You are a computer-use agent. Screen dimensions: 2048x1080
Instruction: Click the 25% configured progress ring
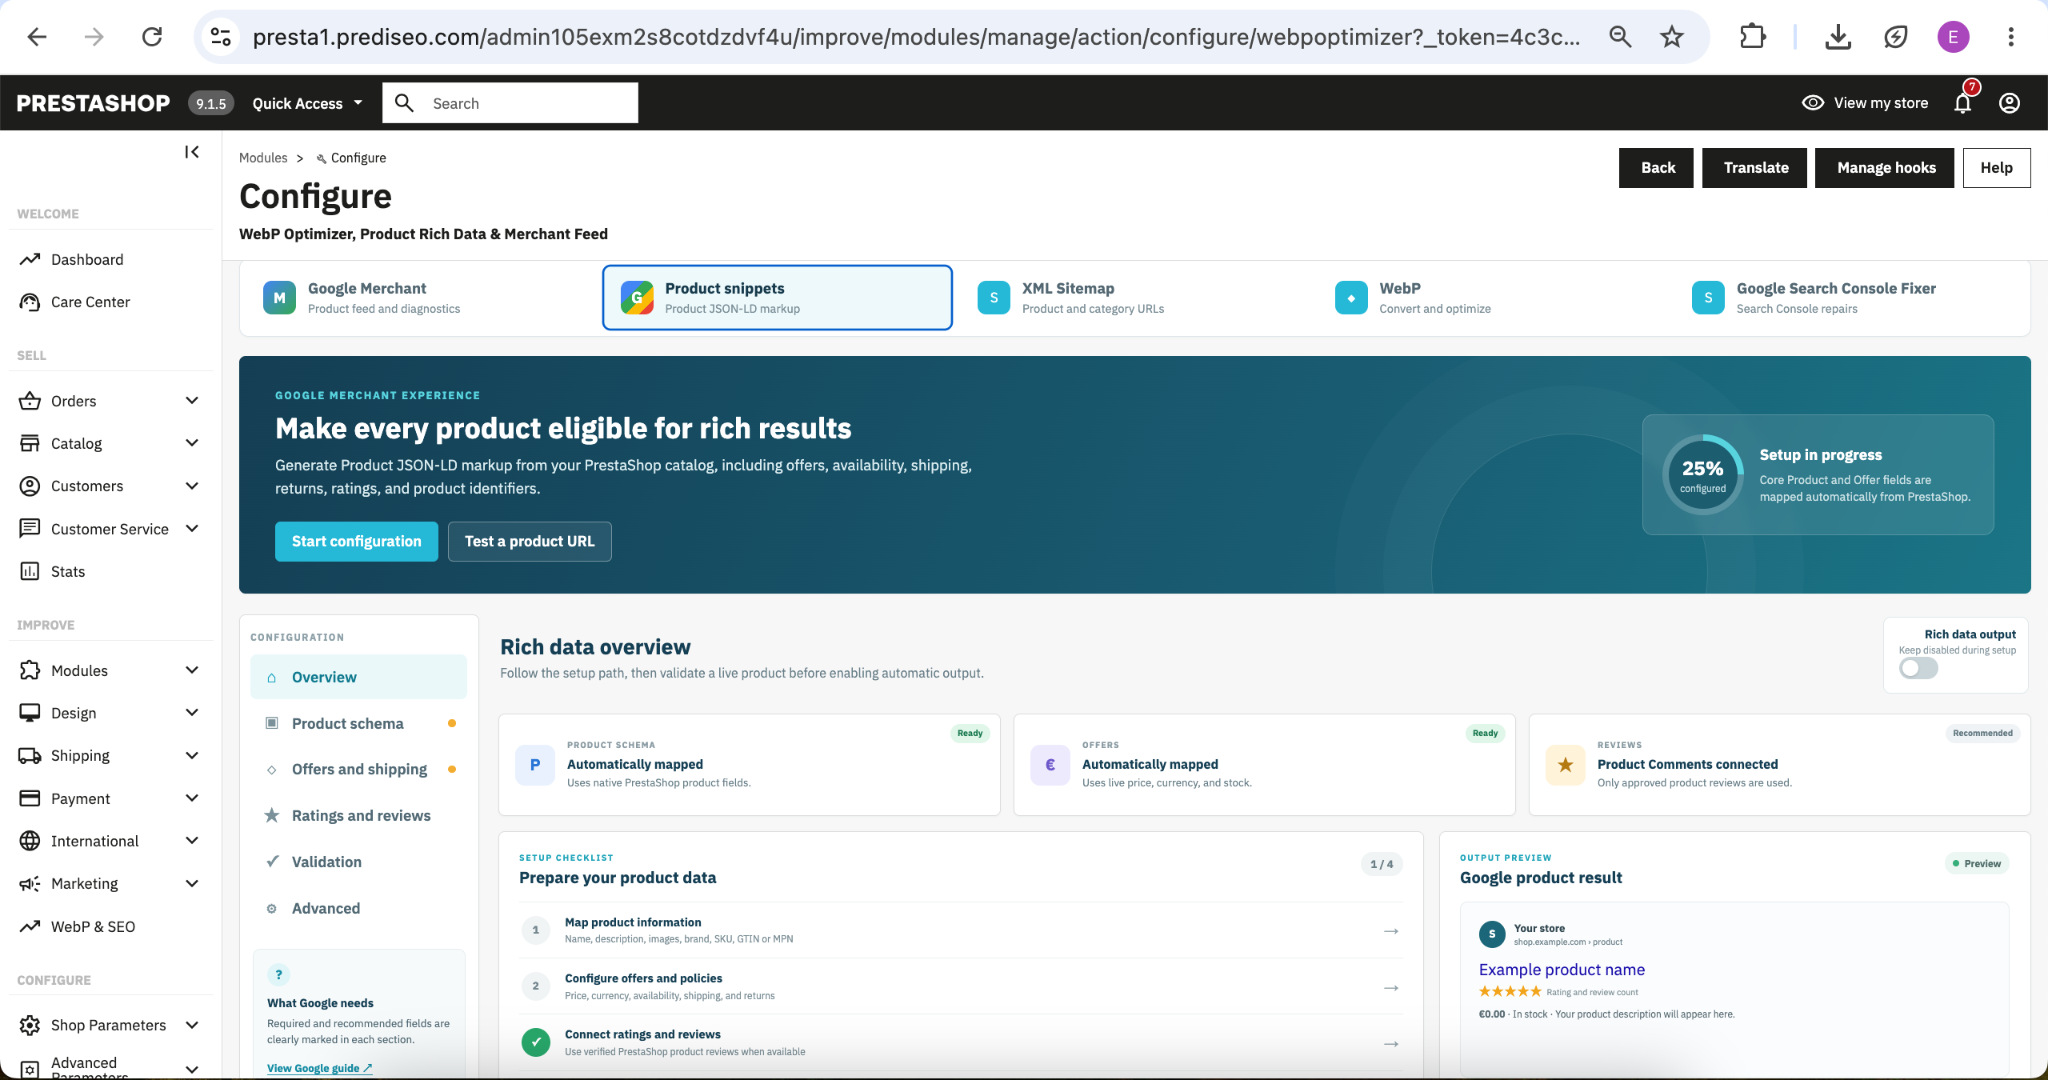1702,475
